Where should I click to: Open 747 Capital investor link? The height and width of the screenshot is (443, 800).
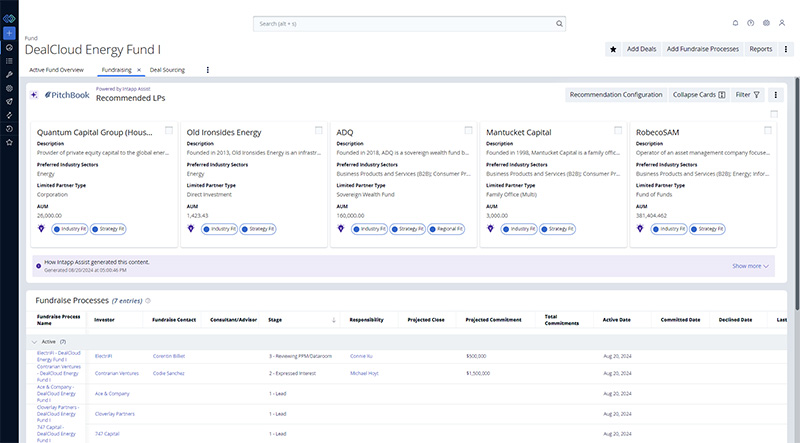[x=107, y=434]
